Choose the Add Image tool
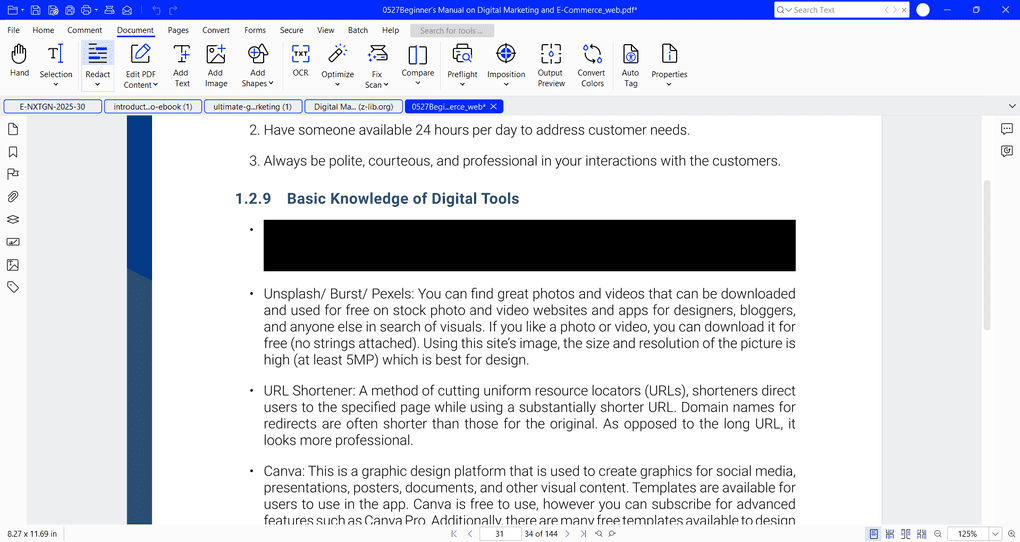The height and width of the screenshot is (542, 1020). click(x=215, y=65)
